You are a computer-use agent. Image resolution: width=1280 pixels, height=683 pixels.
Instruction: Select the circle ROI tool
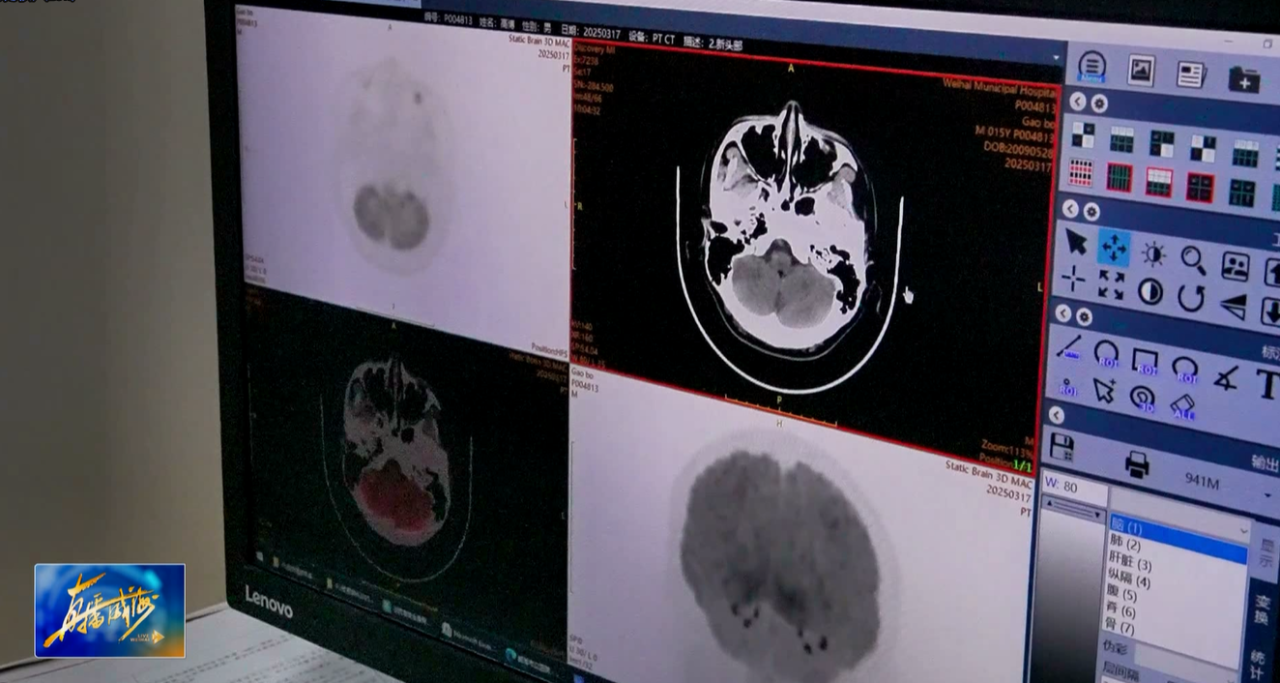click(1106, 354)
